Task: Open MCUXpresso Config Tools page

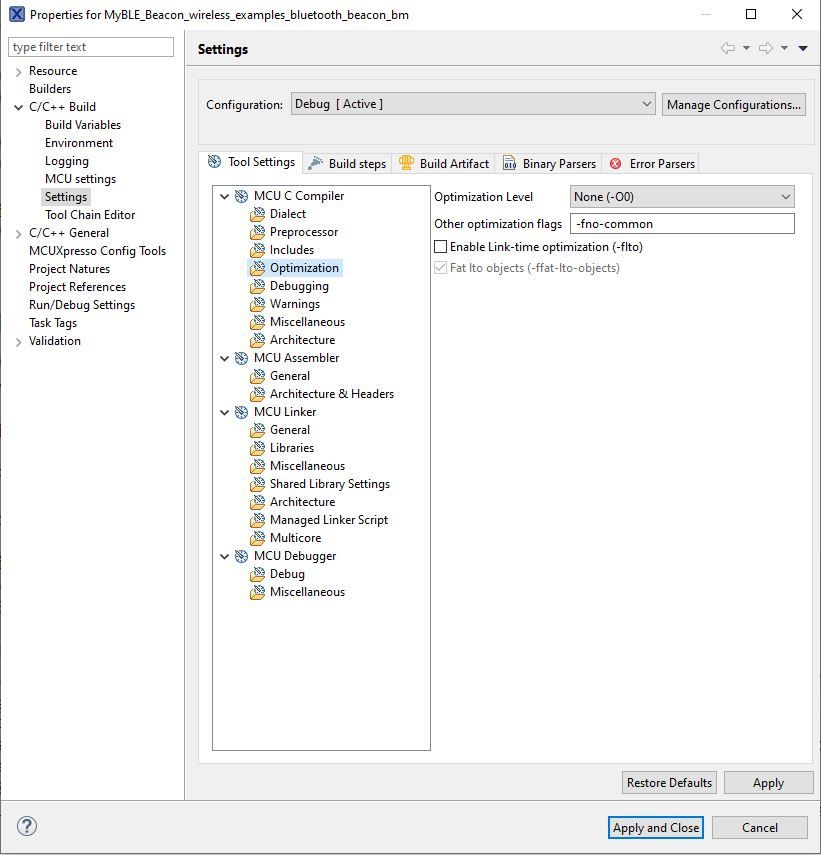Action: coord(97,251)
